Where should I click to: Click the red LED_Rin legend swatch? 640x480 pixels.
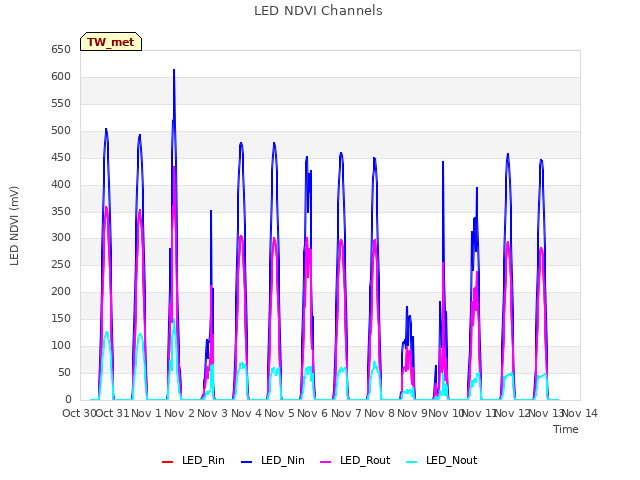point(167,462)
